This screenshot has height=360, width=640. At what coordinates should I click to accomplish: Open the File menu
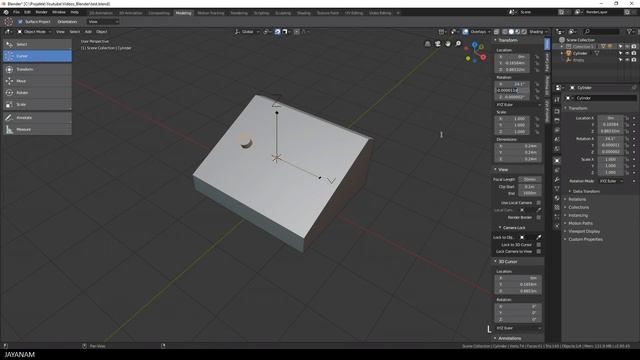click(16, 12)
